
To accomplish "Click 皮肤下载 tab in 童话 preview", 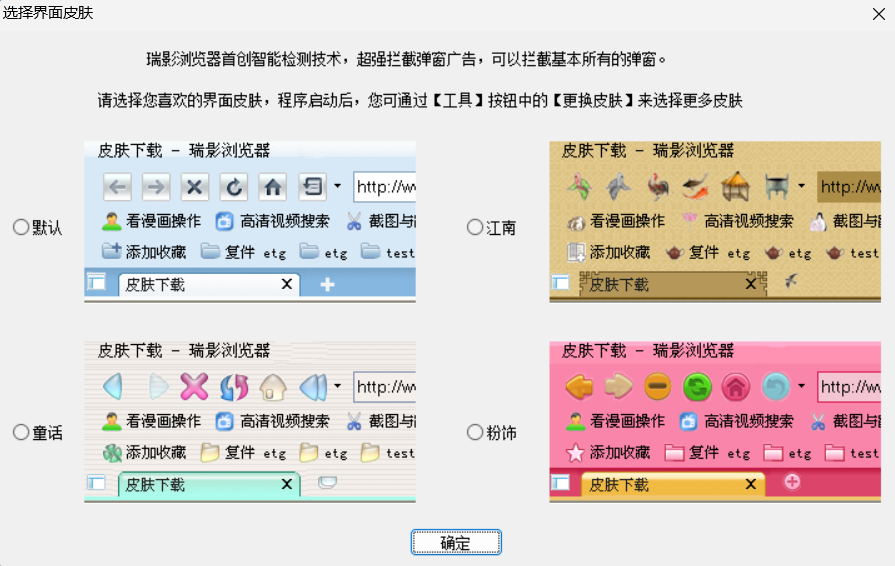I will point(209,484).
